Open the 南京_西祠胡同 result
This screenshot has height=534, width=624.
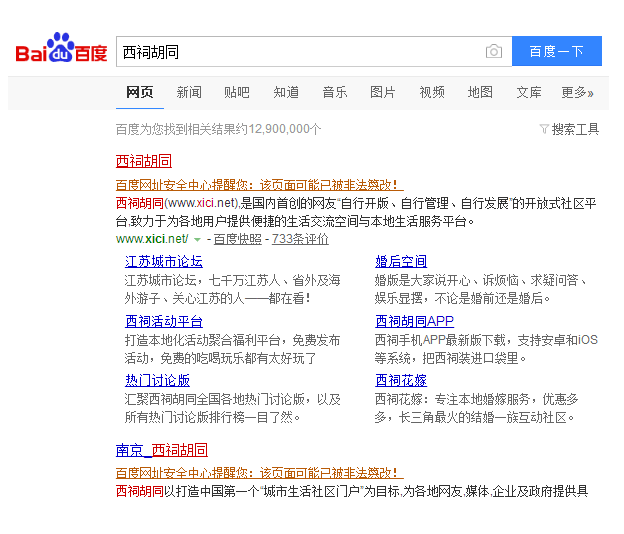coord(162,450)
